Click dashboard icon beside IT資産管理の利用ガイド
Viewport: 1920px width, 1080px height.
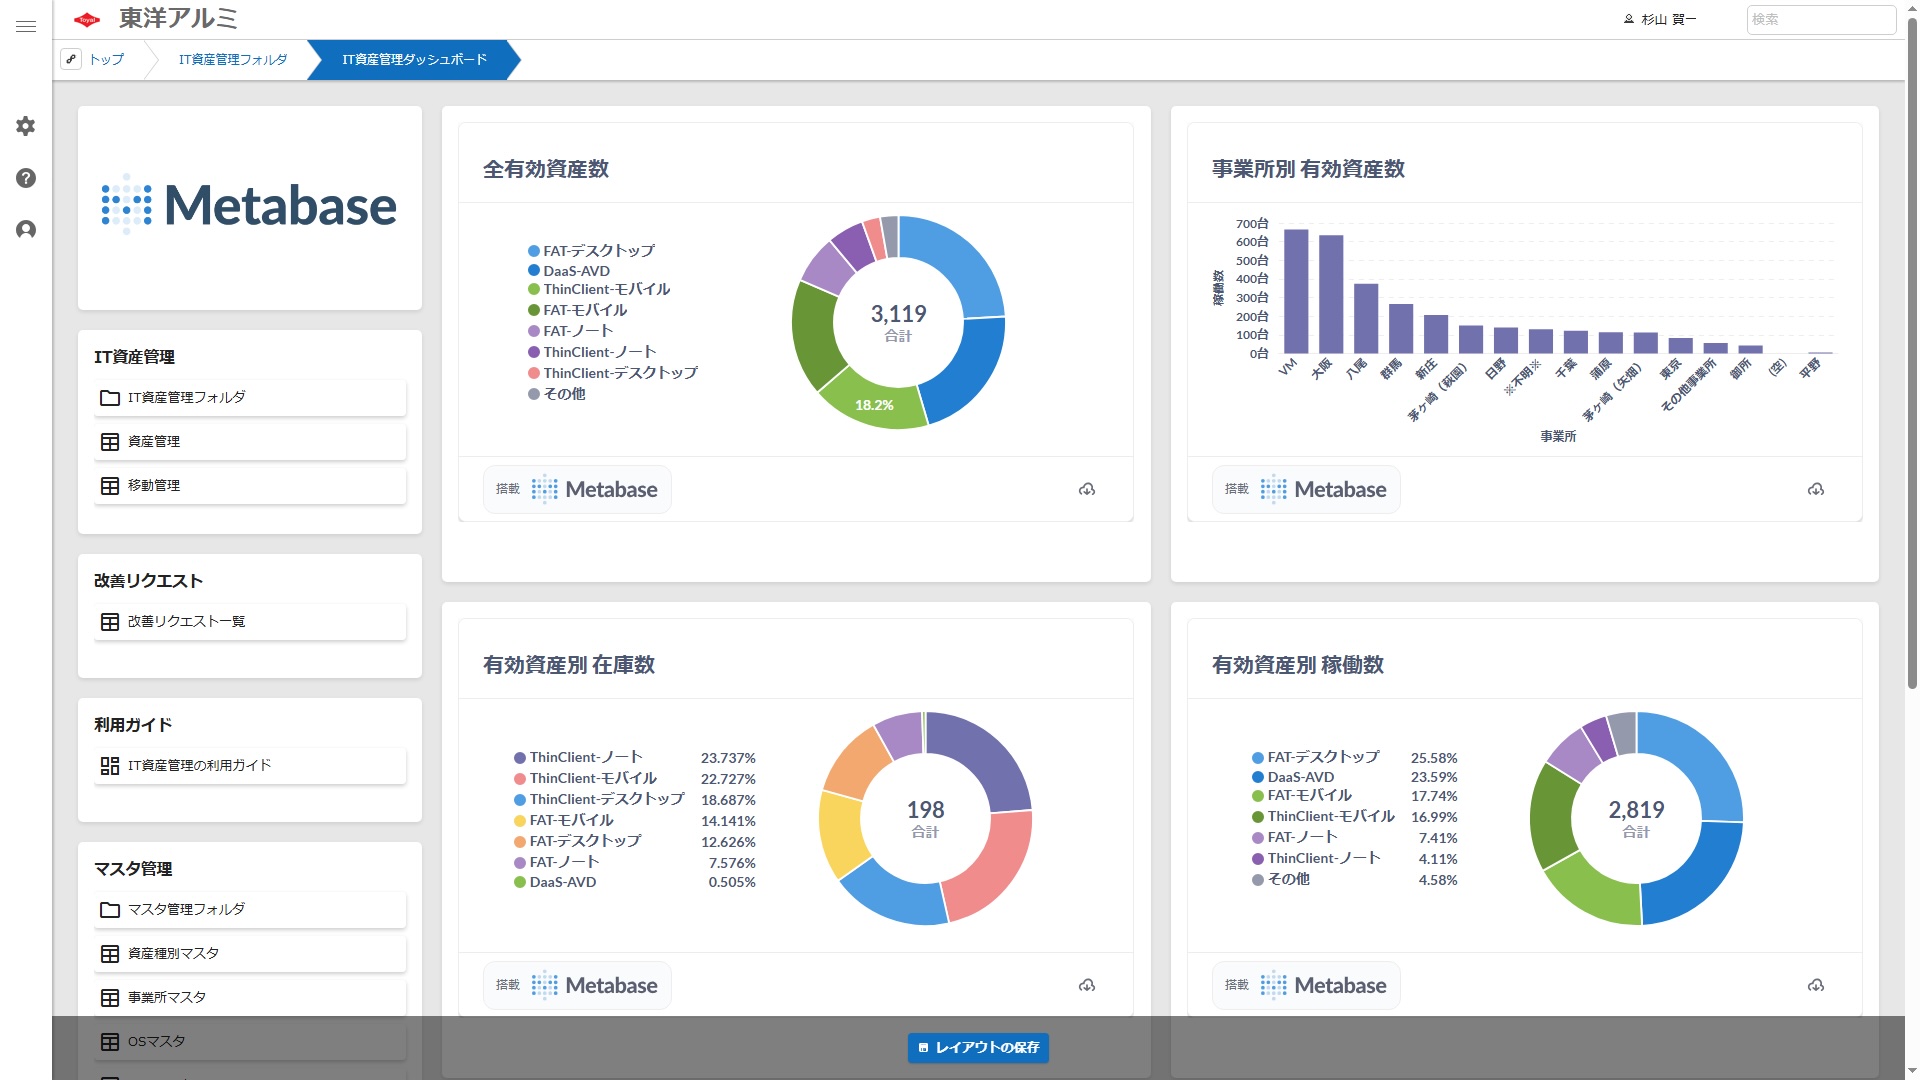(x=110, y=766)
